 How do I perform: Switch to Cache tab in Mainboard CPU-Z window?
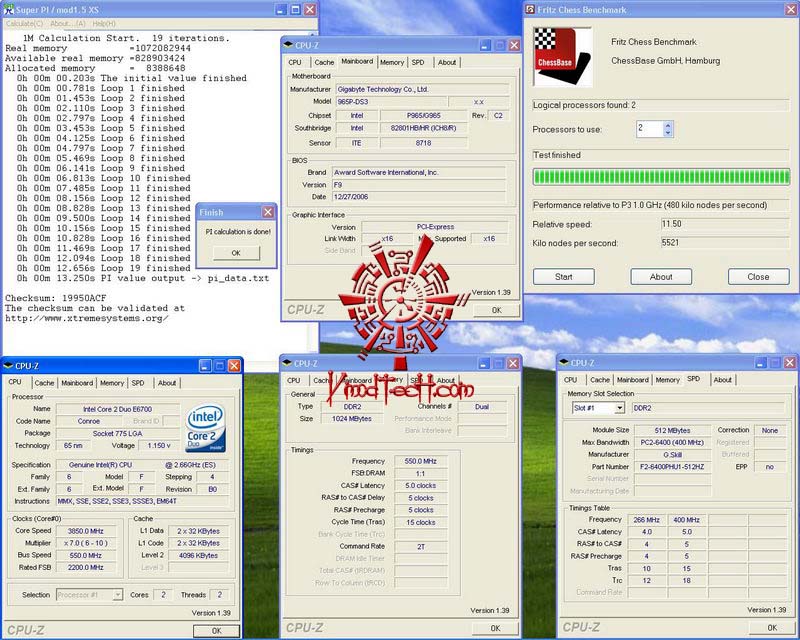[x=324, y=62]
